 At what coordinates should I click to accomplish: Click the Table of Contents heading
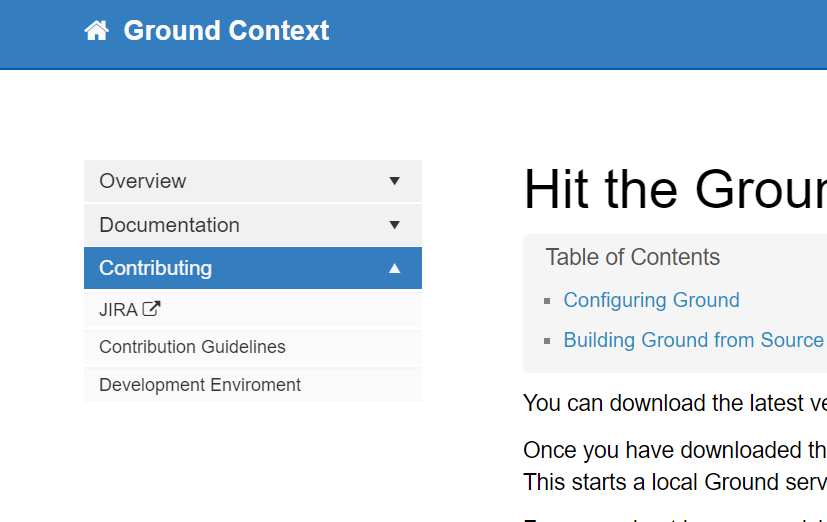632,257
